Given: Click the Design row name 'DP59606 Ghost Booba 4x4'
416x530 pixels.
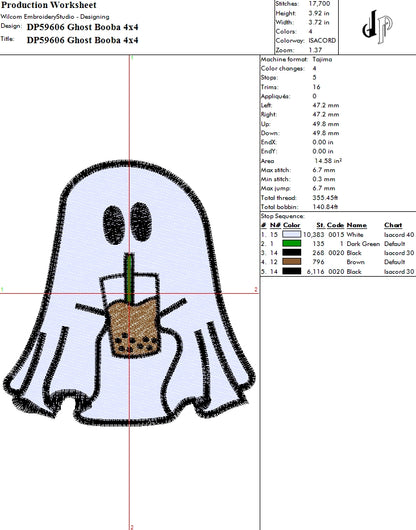Looking at the screenshot, I should coord(82,27).
